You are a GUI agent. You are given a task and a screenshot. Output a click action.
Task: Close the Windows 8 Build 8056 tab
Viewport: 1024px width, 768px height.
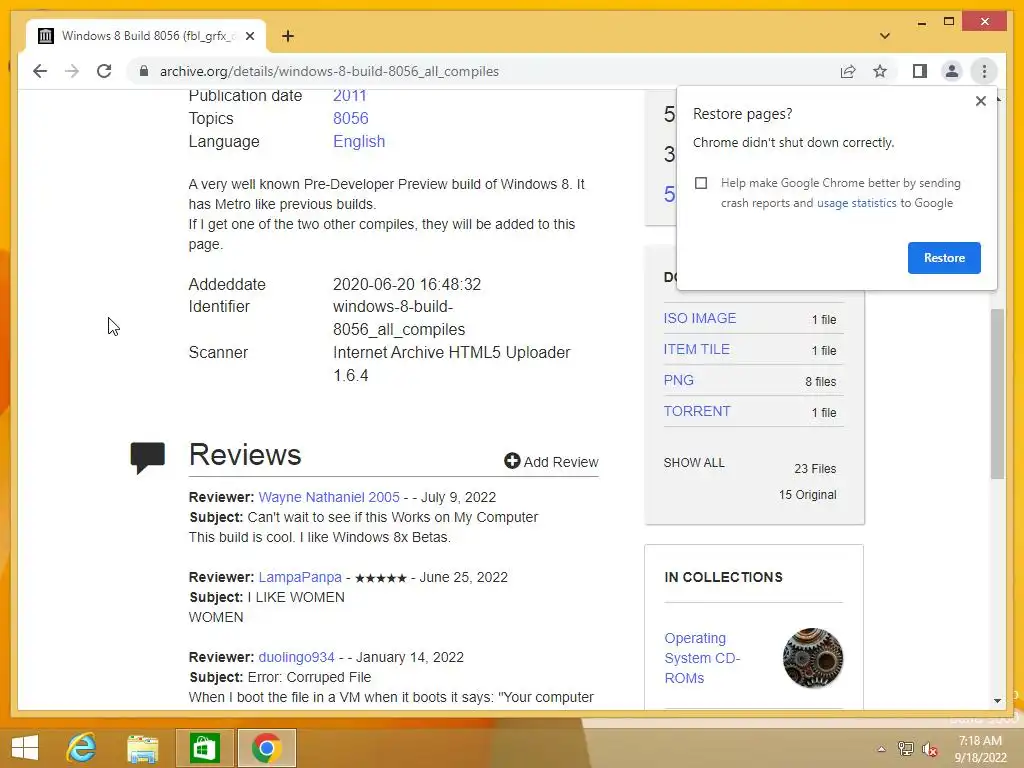(x=249, y=36)
